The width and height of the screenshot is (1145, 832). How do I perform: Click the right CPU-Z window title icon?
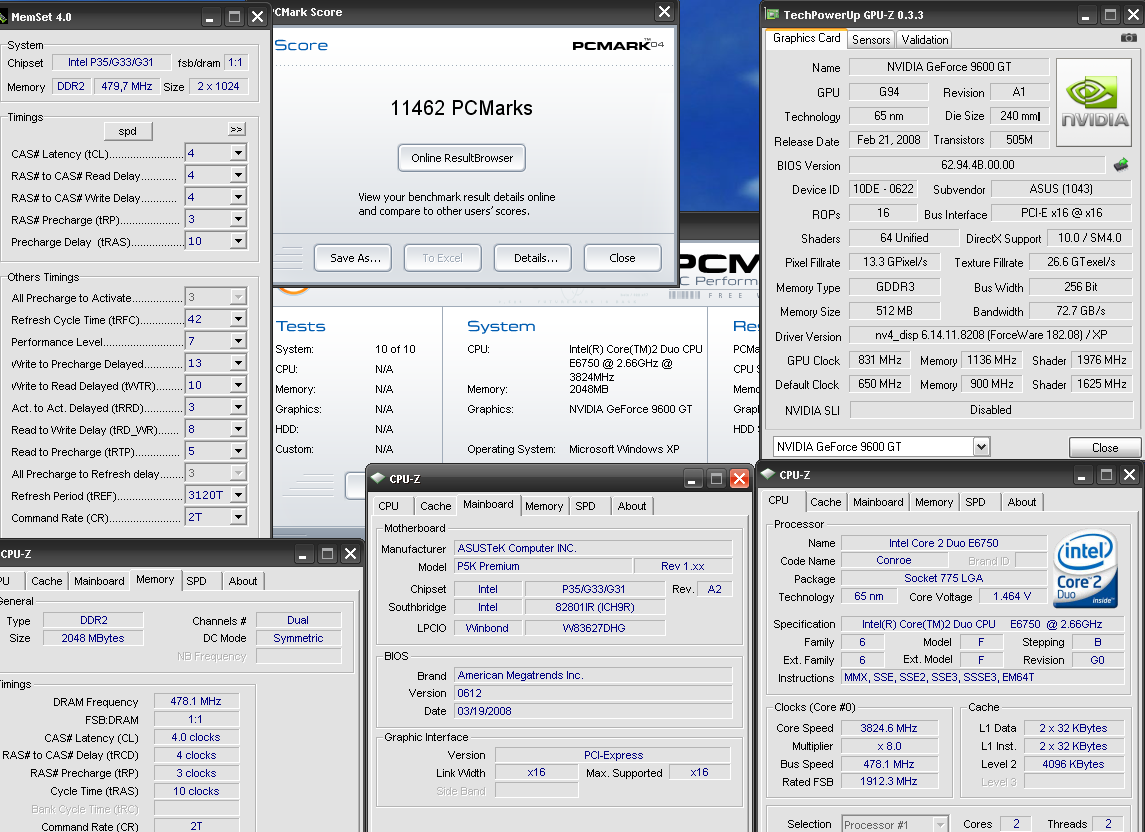pyautogui.click(x=767, y=474)
